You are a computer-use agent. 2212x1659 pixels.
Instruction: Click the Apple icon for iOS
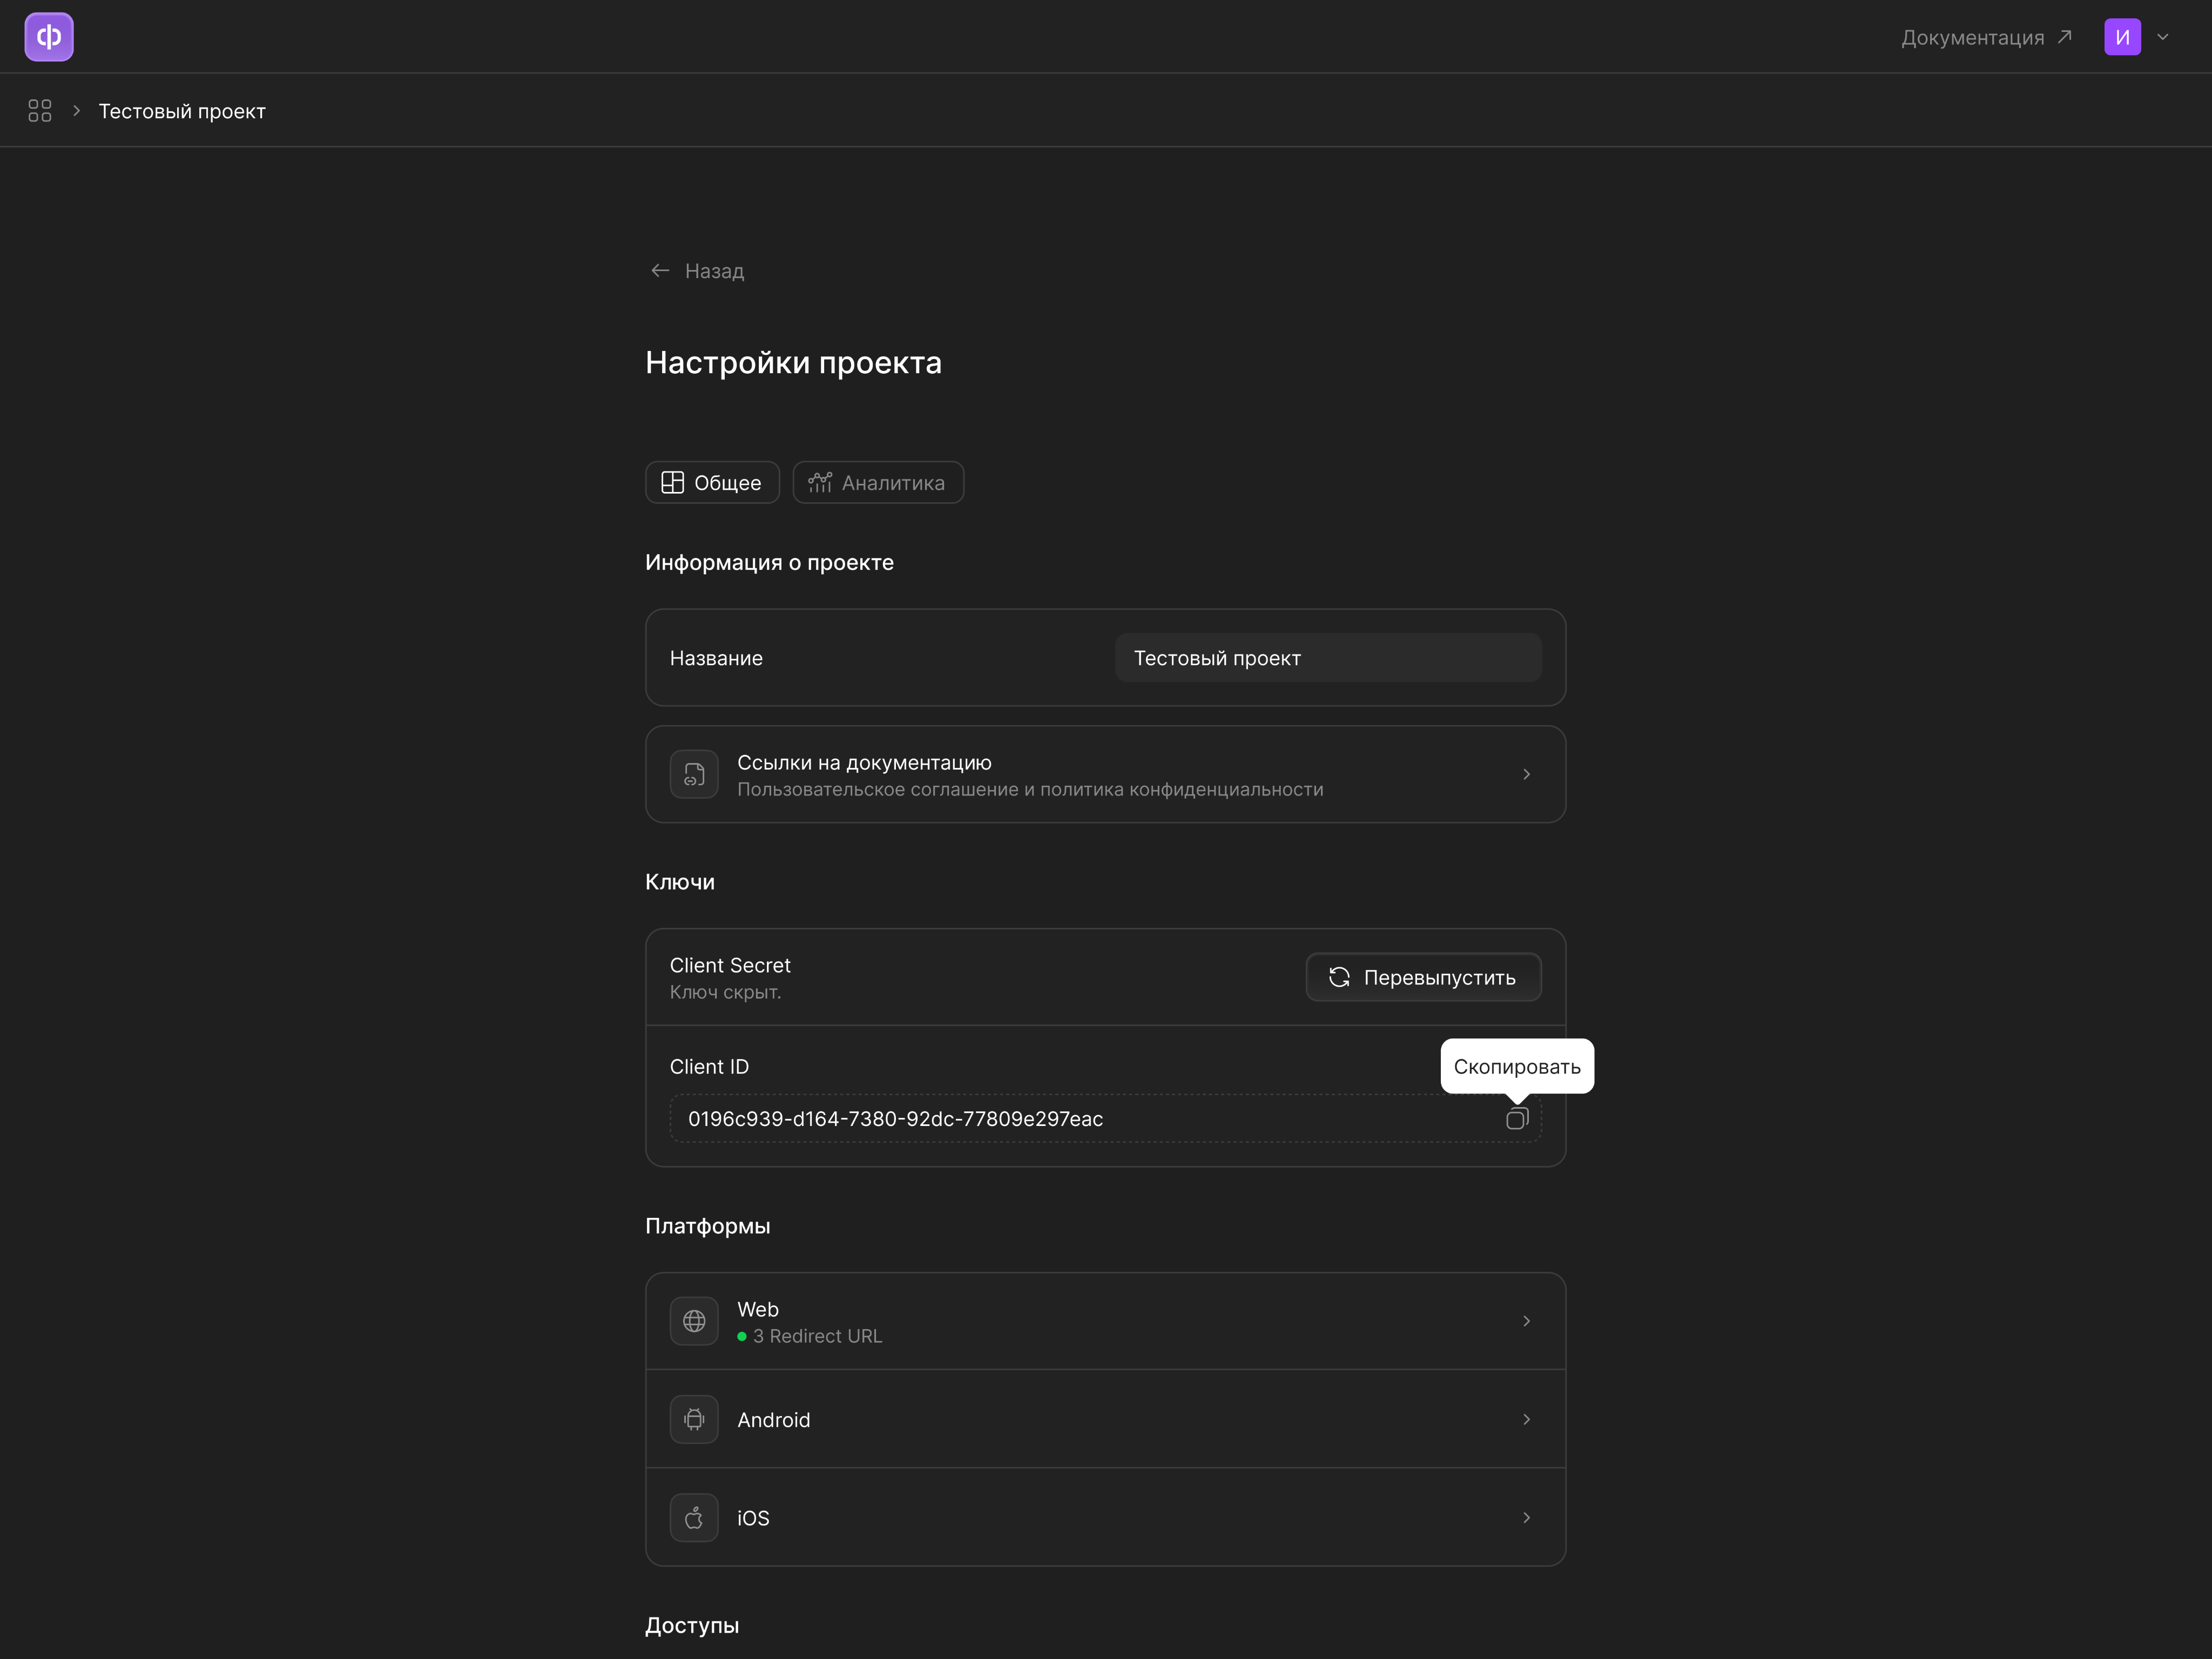694,1518
